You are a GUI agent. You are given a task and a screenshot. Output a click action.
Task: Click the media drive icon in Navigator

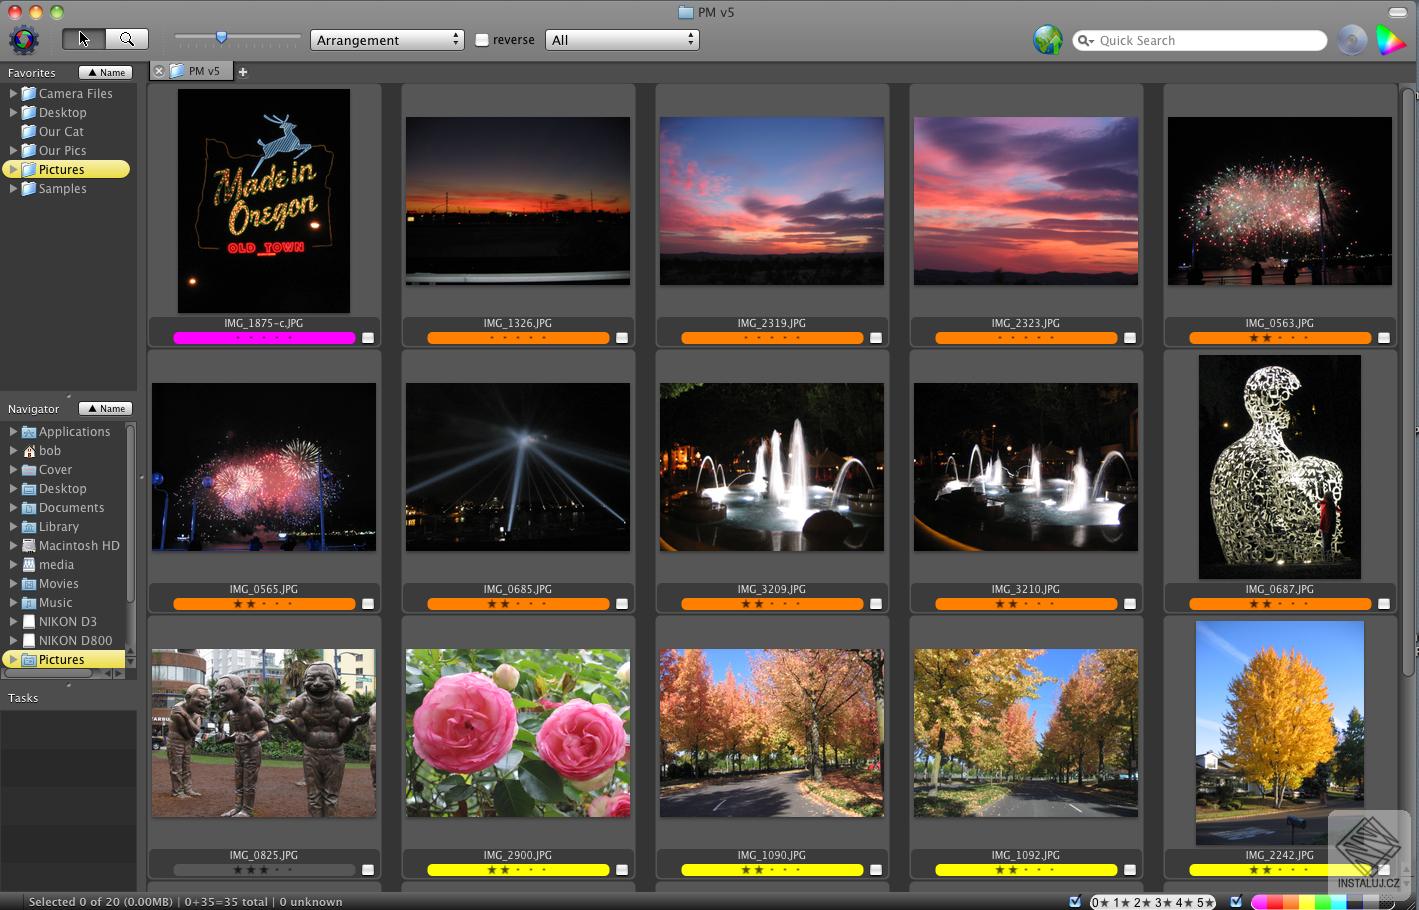pyautogui.click(x=29, y=565)
